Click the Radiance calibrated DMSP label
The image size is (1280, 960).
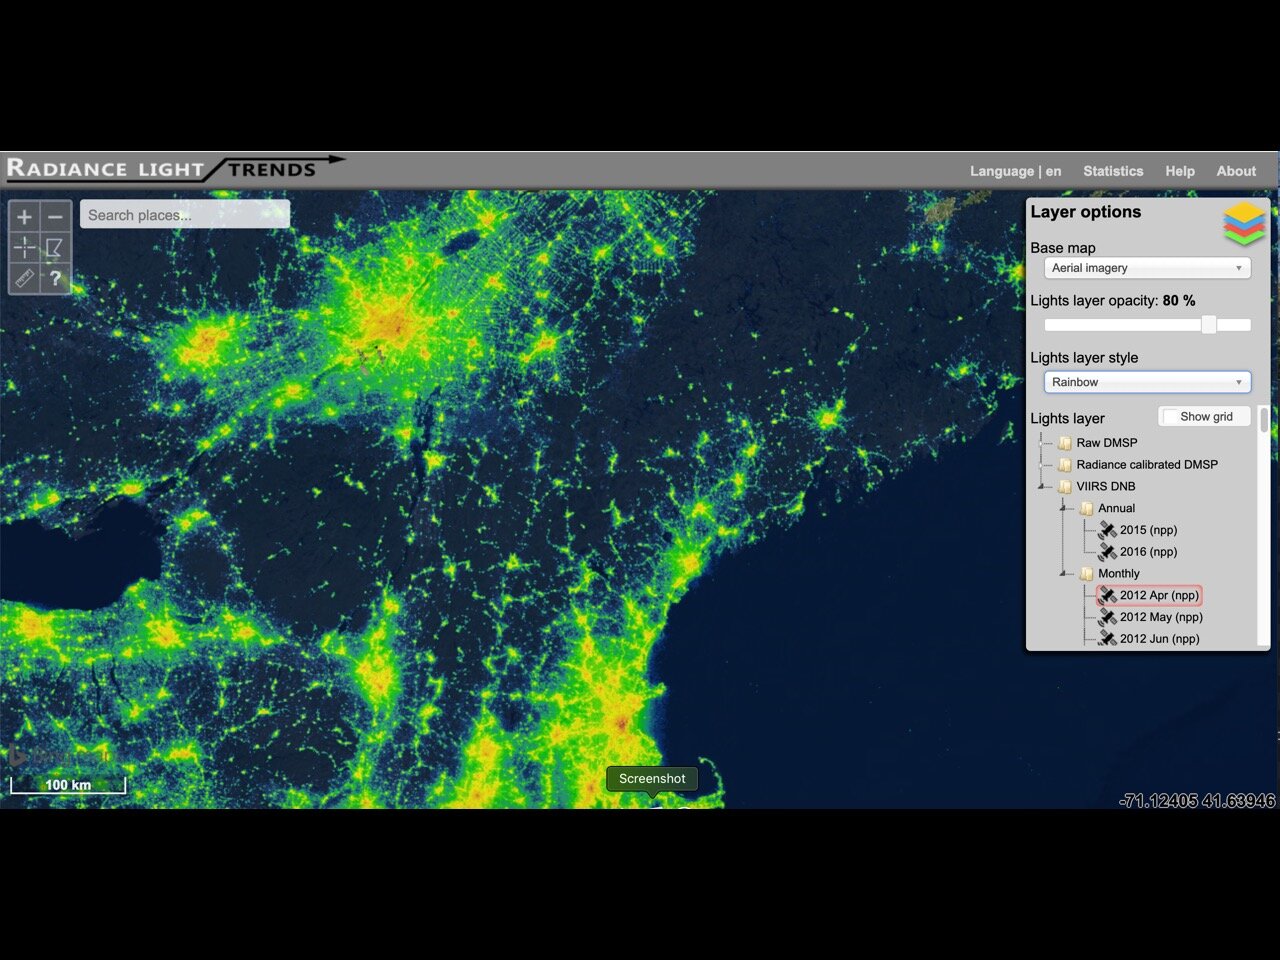(1147, 465)
